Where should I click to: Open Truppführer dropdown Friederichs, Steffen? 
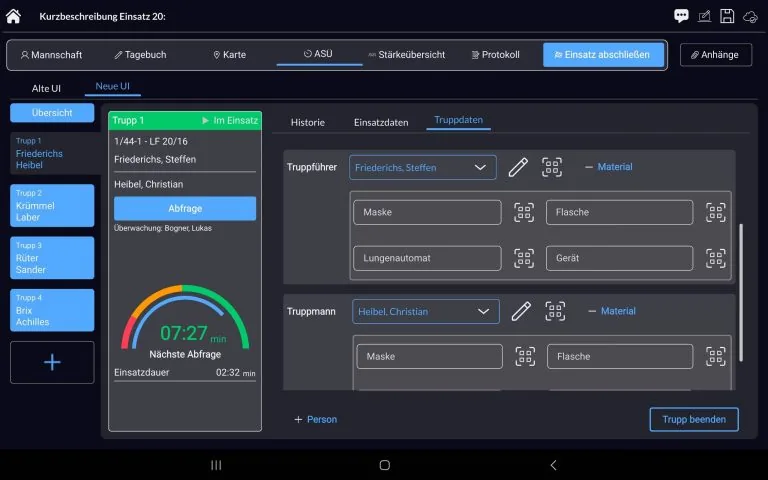click(x=423, y=168)
